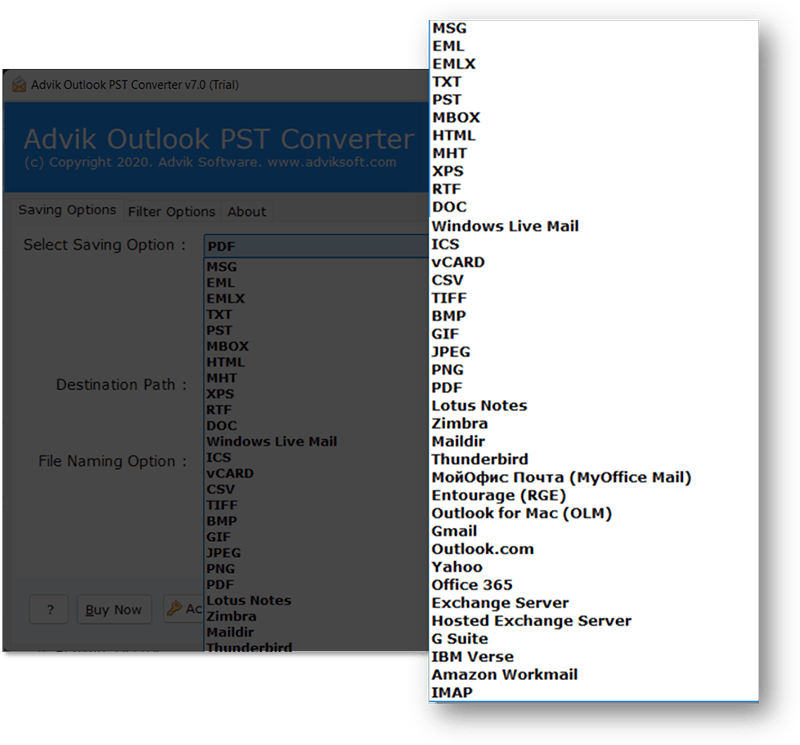Choose Outlook for Mac (OLM)

[521, 513]
